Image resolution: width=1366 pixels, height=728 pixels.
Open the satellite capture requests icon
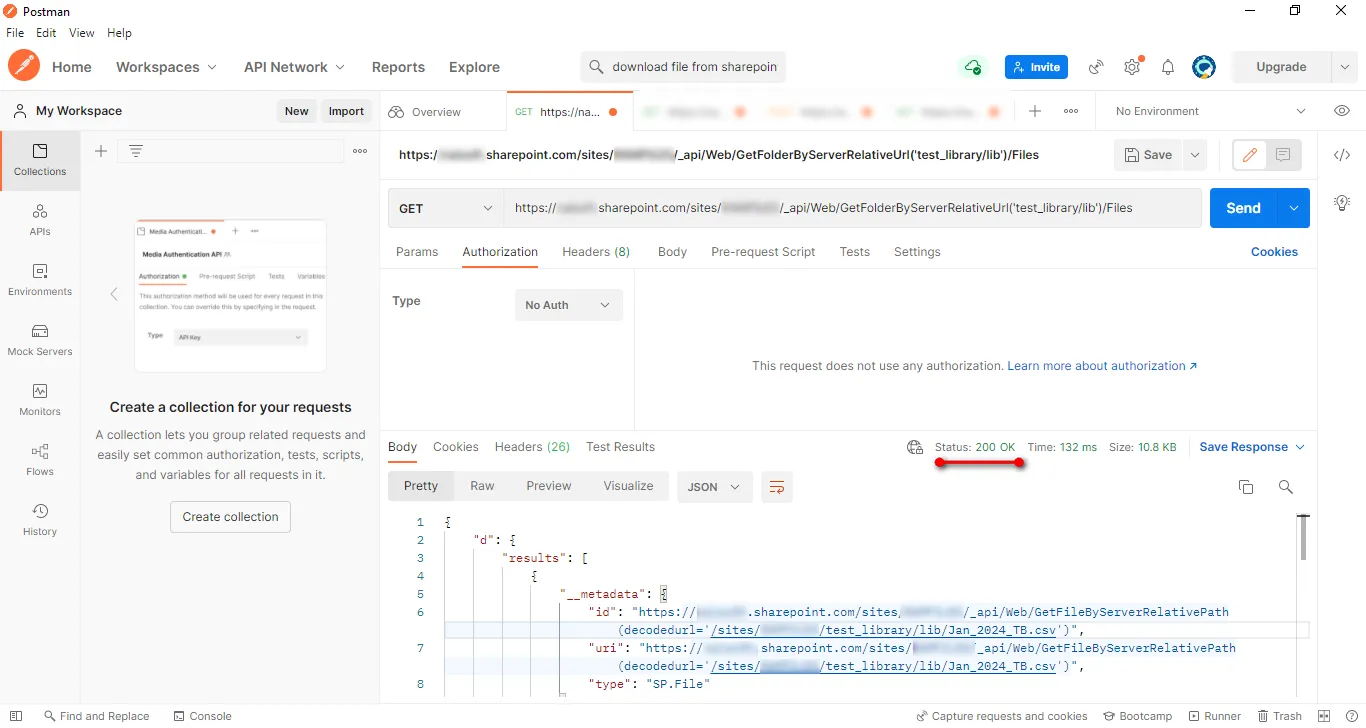tap(1096, 67)
